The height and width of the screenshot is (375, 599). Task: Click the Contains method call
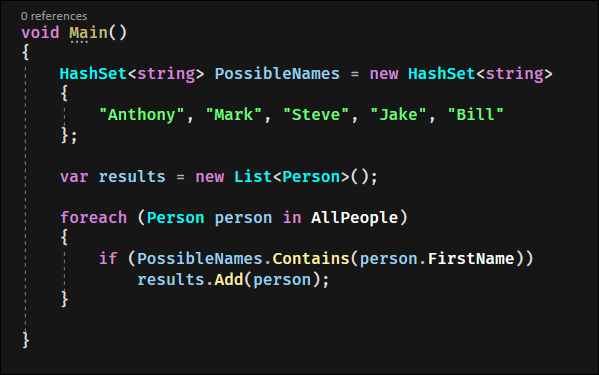click(x=311, y=259)
